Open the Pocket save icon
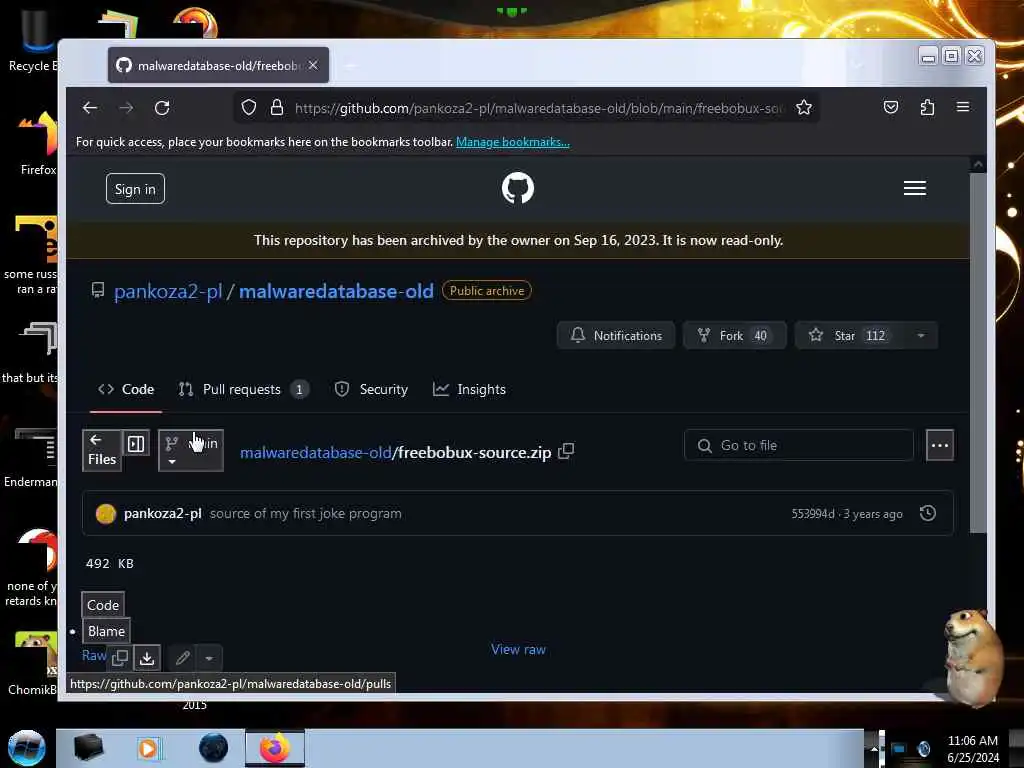The image size is (1024, 768). tap(891, 107)
